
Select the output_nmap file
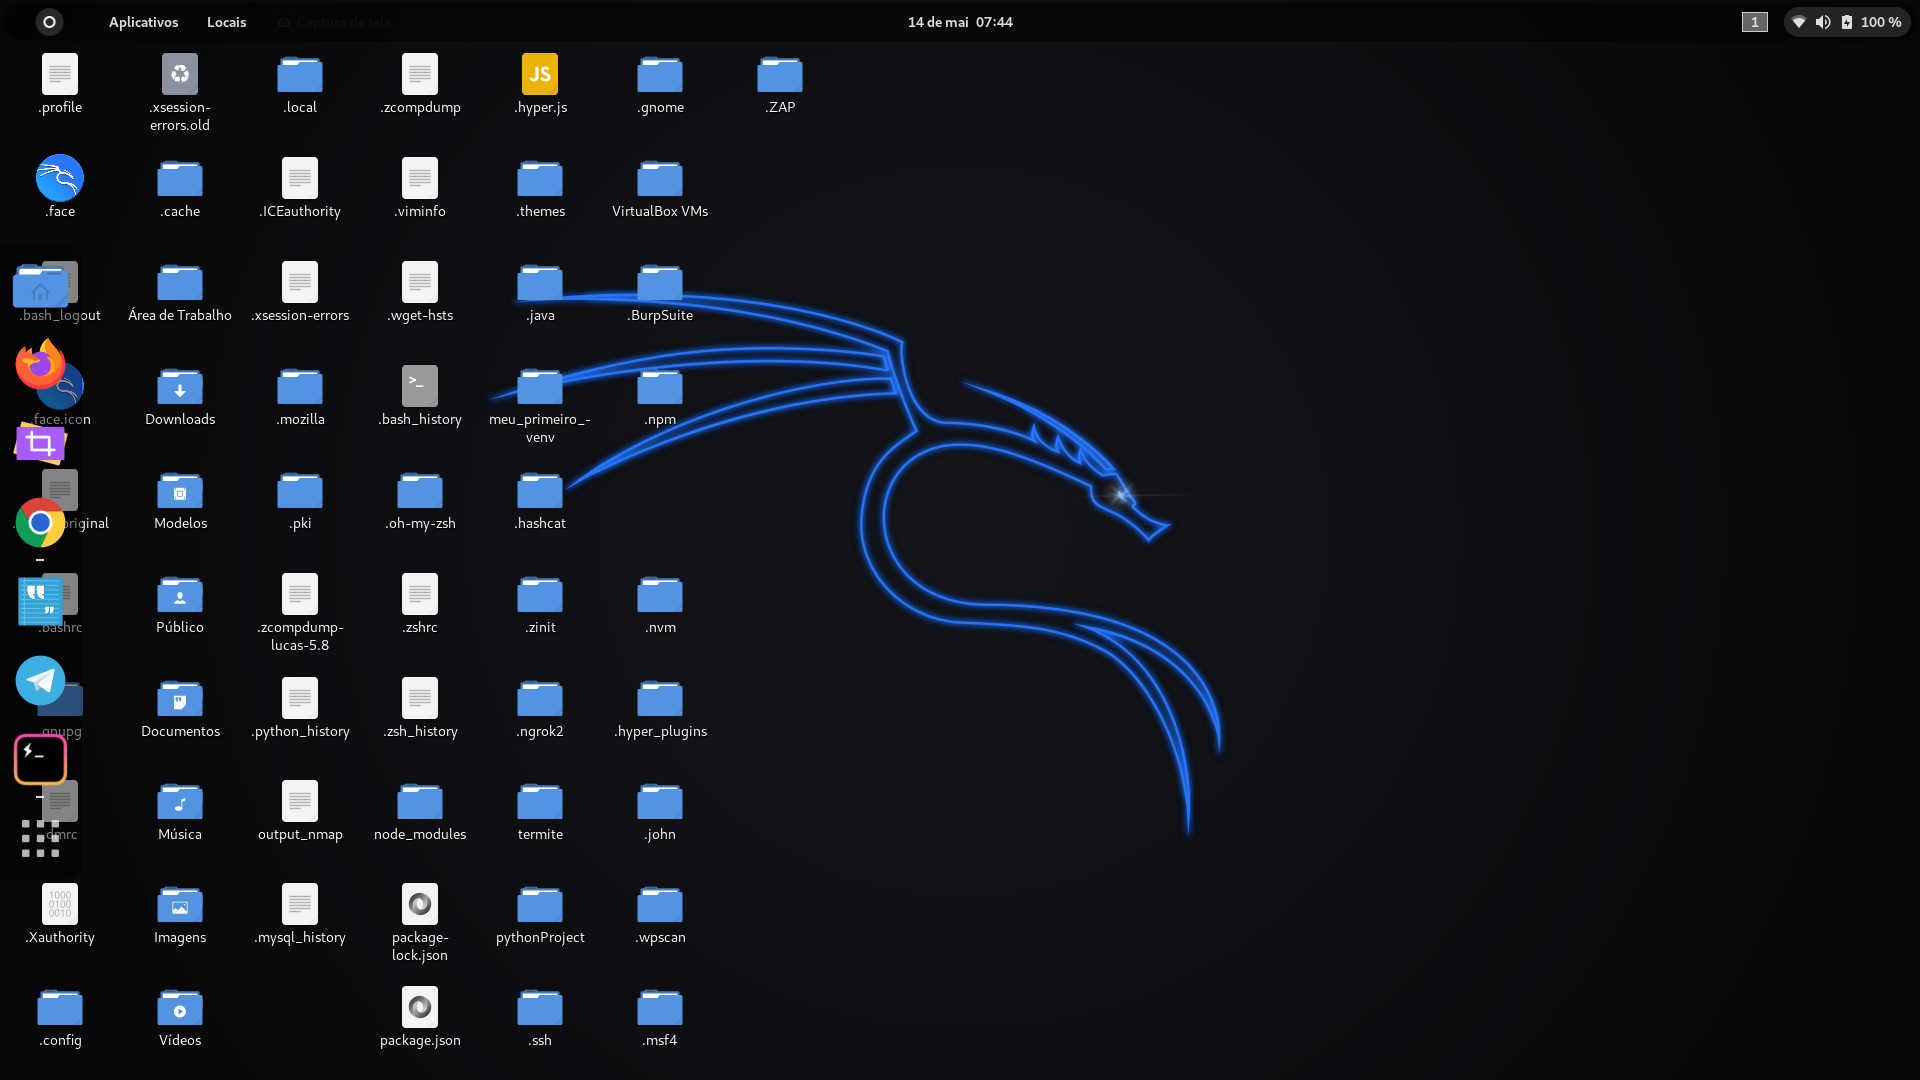coord(300,801)
